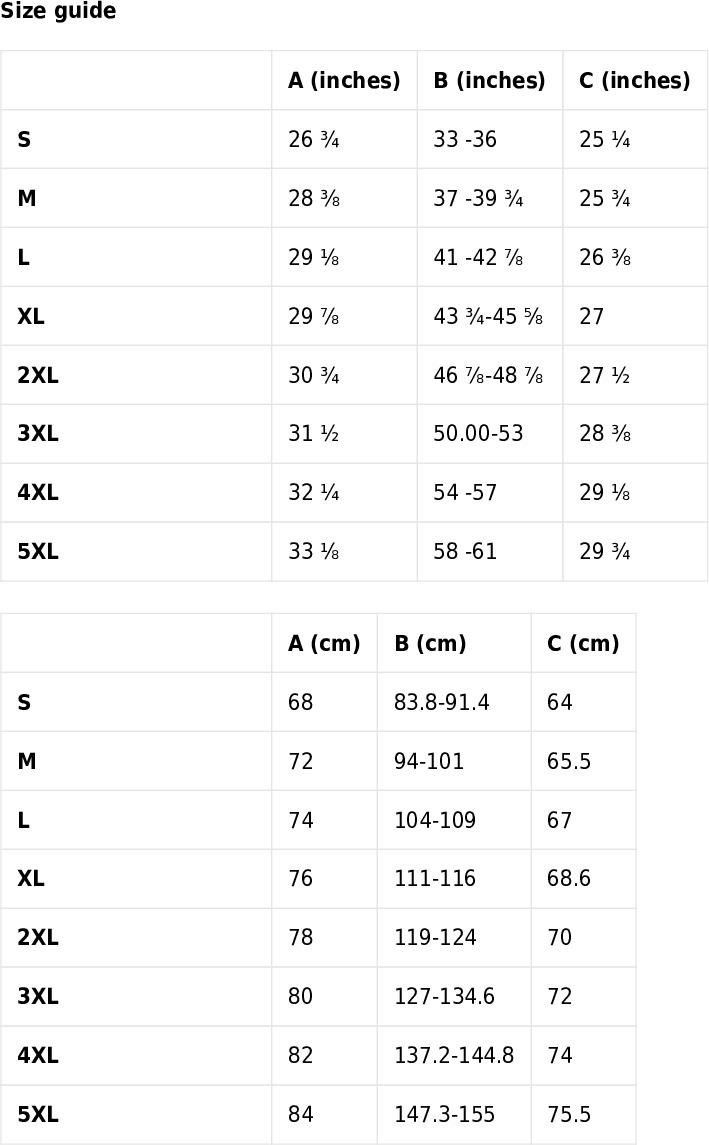The height and width of the screenshot is (1145, 709).
Task: Select the 41 -42 ⅞ cell for size L
Action: (x=478, y=257)
